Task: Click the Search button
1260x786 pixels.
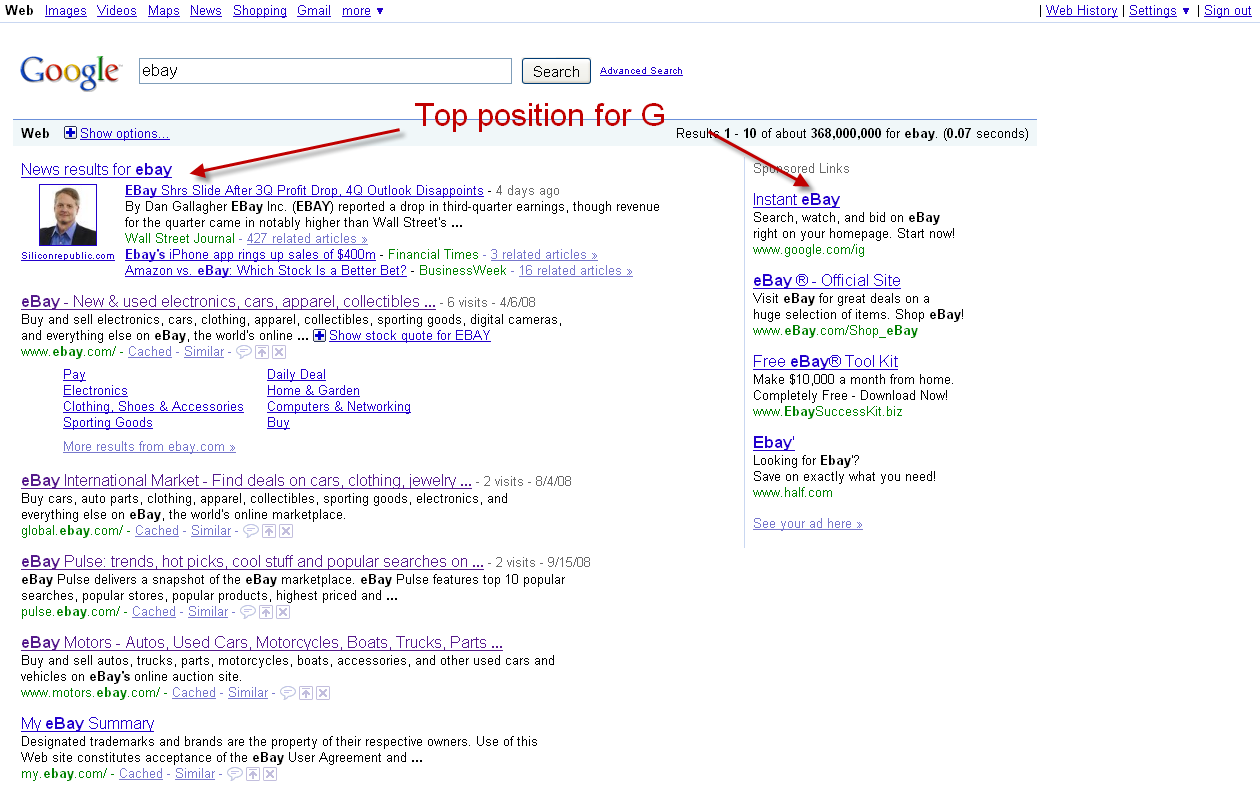Action: tap(556, 71)
